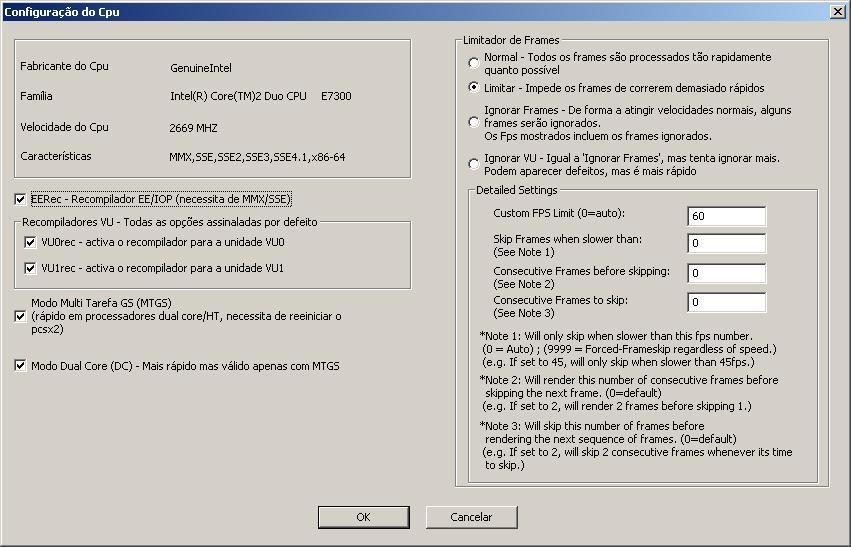Uncheck VU1rec recompiler option
The height and width of the screenshot is (547, 851).
[30, 268]
